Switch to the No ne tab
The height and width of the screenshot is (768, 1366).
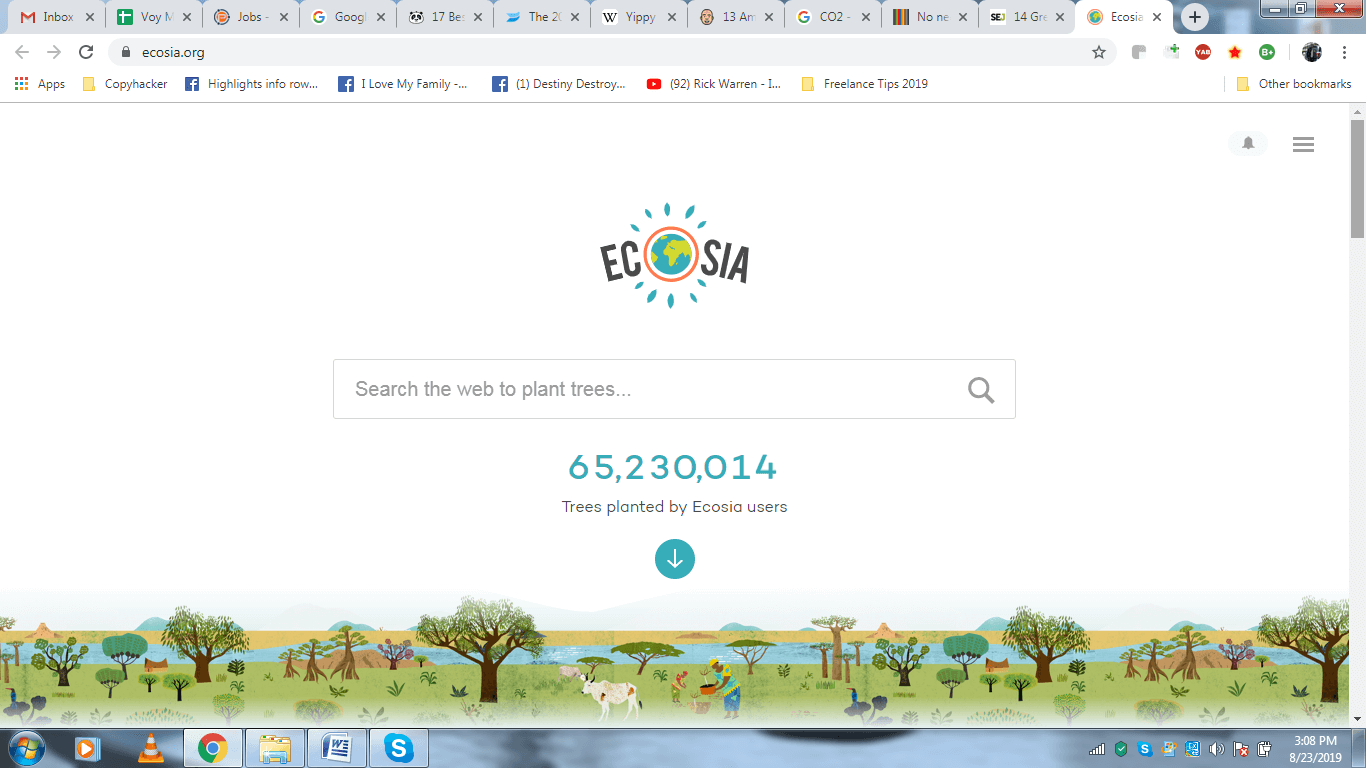pyautogui.click(x=929, y=17)
